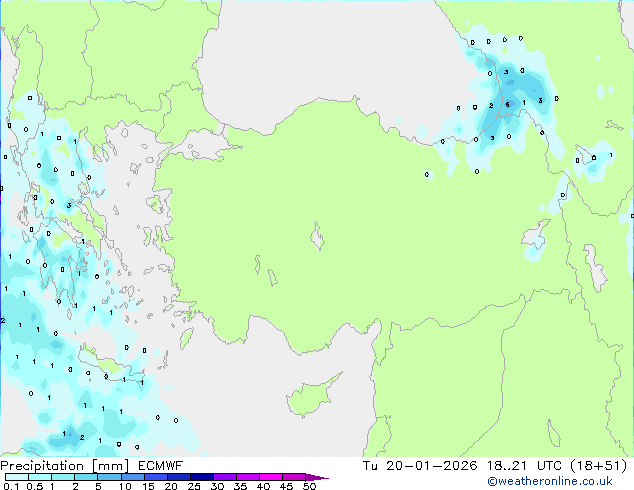Click the '[mm]' unit label

[x=110, y=466]
